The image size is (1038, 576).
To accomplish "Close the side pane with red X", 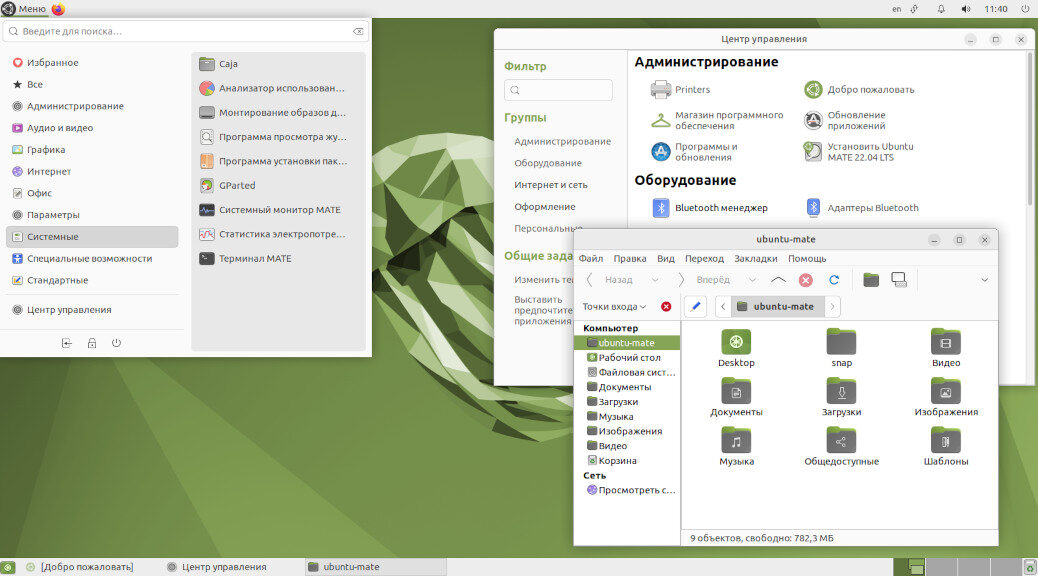I will [x=666, y=307].
